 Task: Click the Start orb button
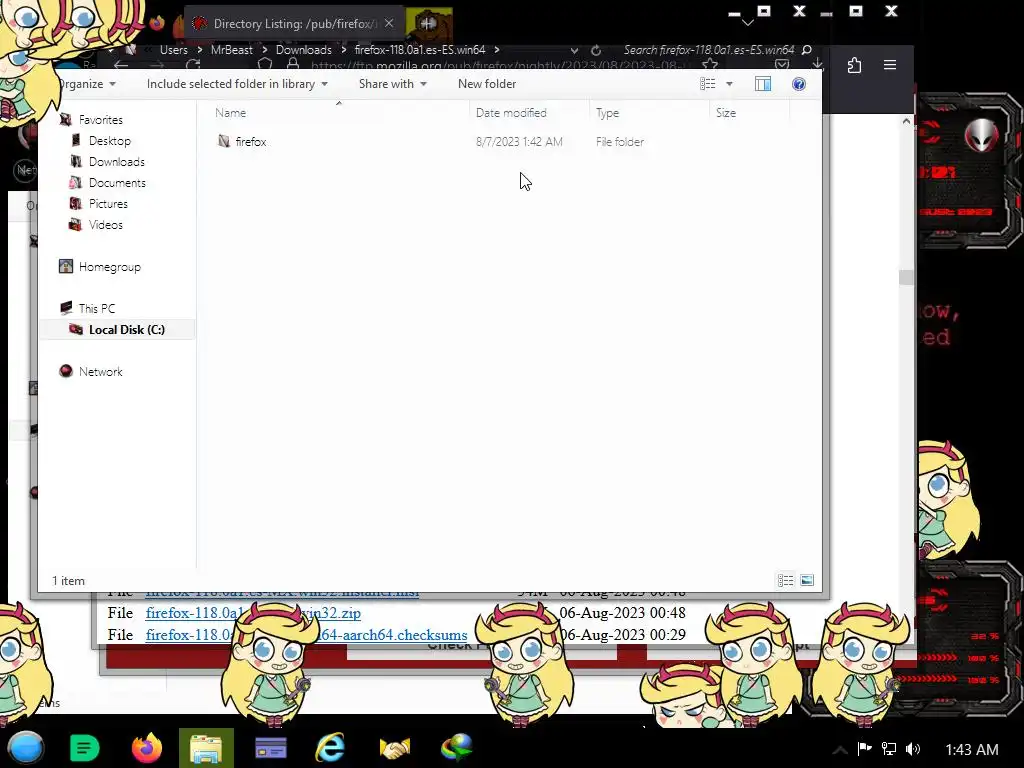[x=26, y=748]
